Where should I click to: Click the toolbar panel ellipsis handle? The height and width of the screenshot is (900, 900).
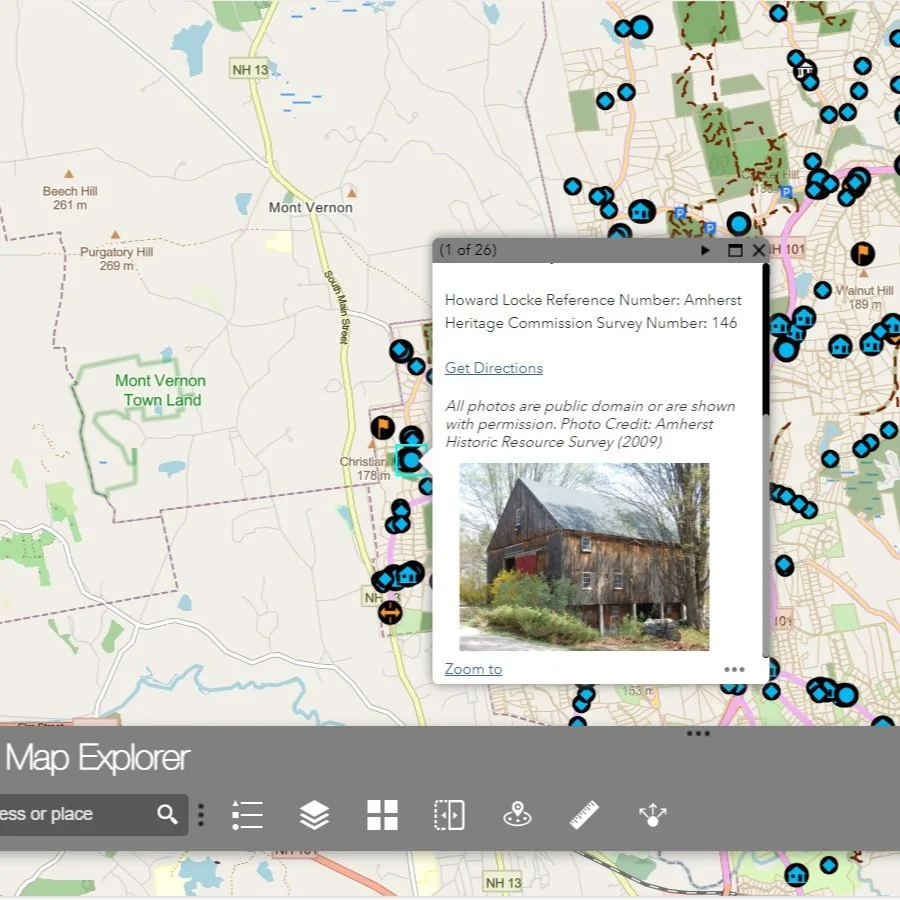(698, 733)
